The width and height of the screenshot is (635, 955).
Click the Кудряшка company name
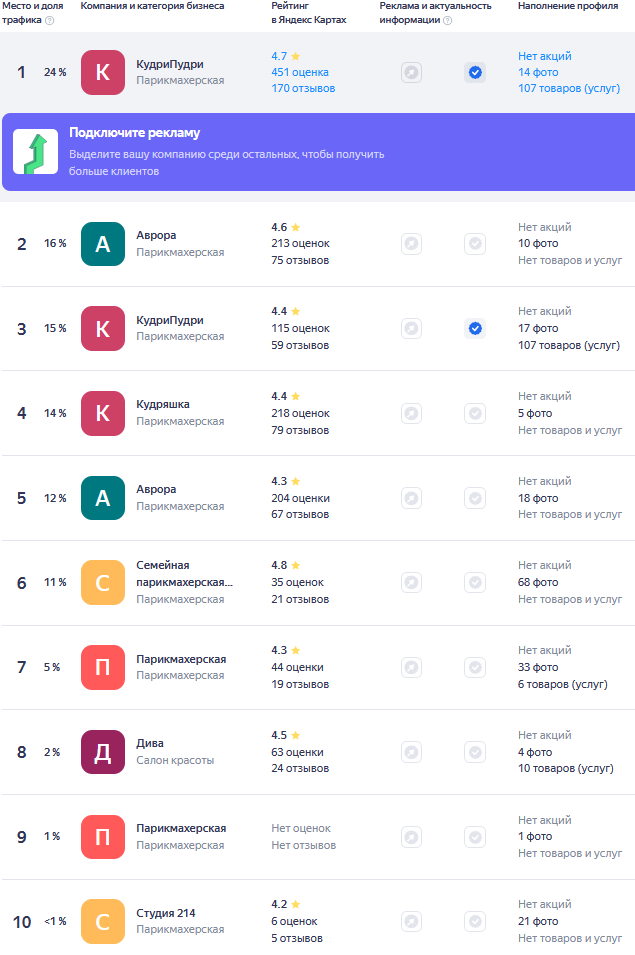pos(163,404)
